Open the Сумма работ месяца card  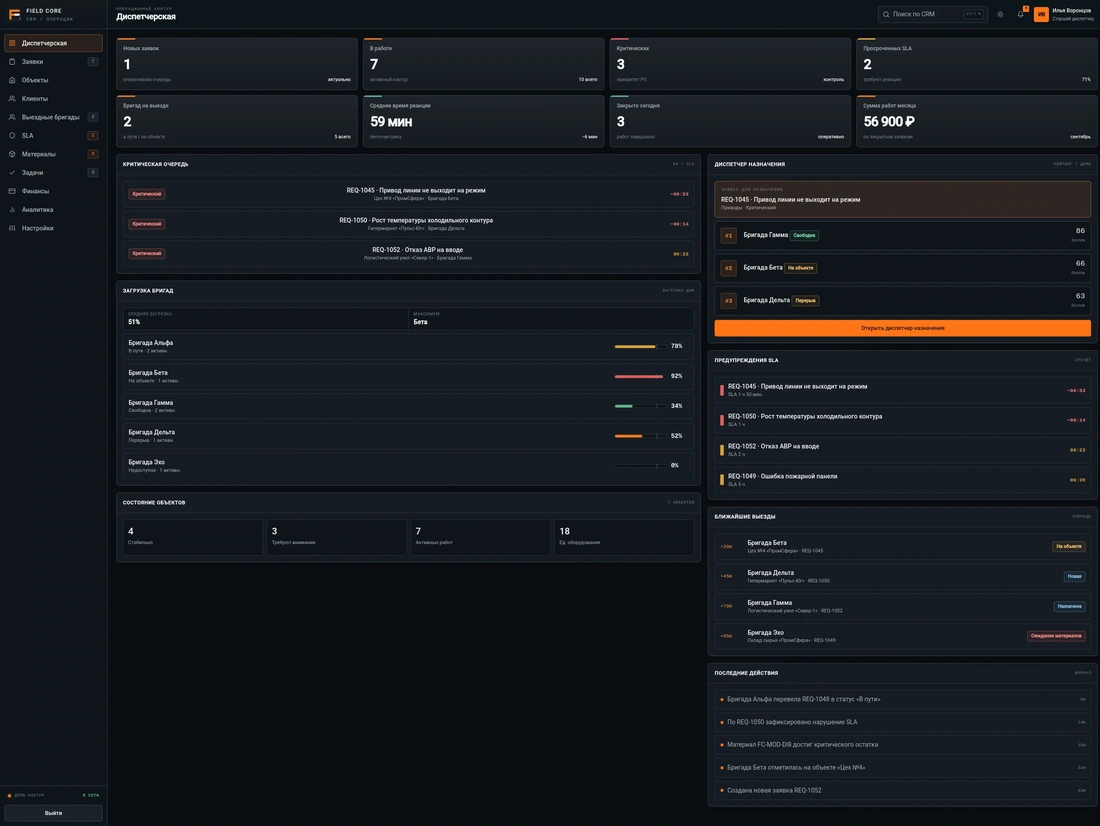click(x=977, y=121)
